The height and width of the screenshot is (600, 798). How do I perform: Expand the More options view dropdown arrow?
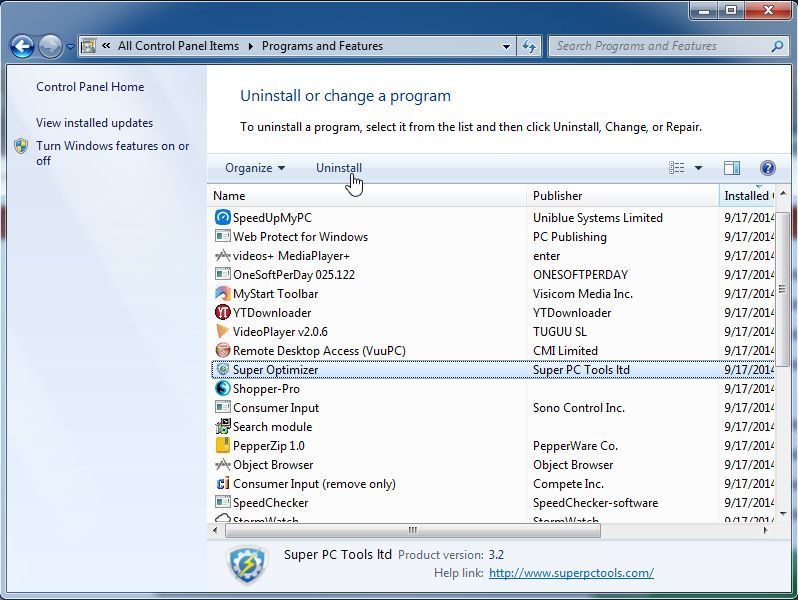coord(698,168)
